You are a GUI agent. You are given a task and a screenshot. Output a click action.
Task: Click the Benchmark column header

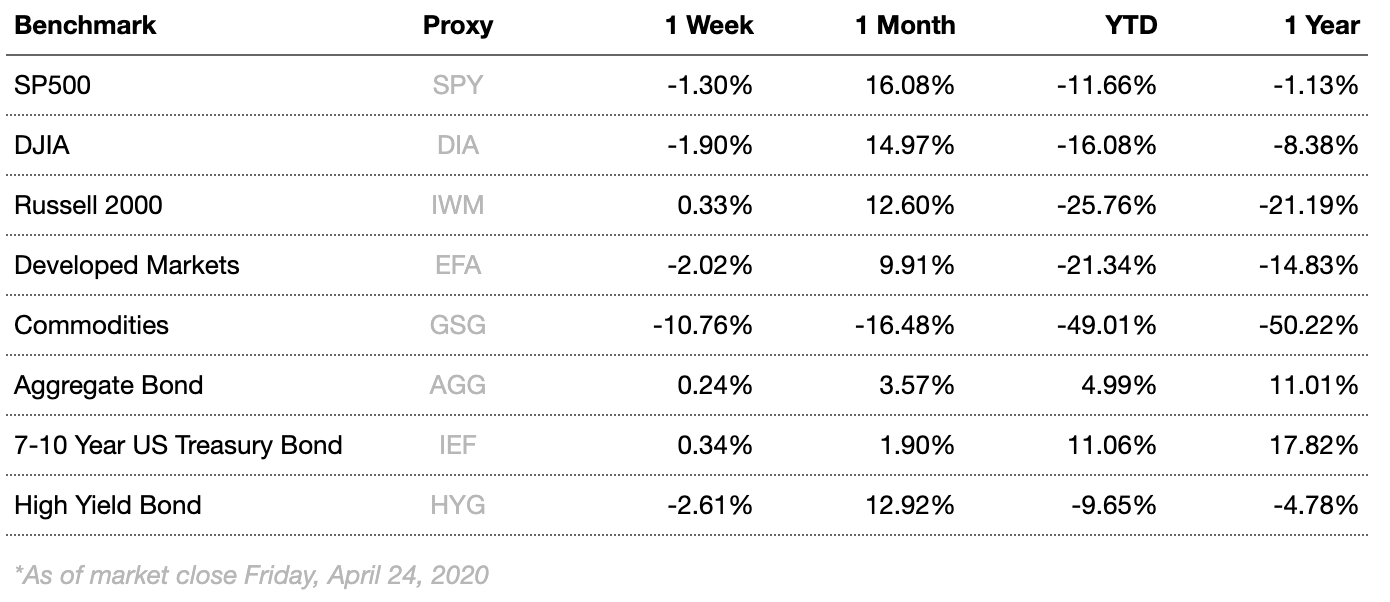(85, 26)
